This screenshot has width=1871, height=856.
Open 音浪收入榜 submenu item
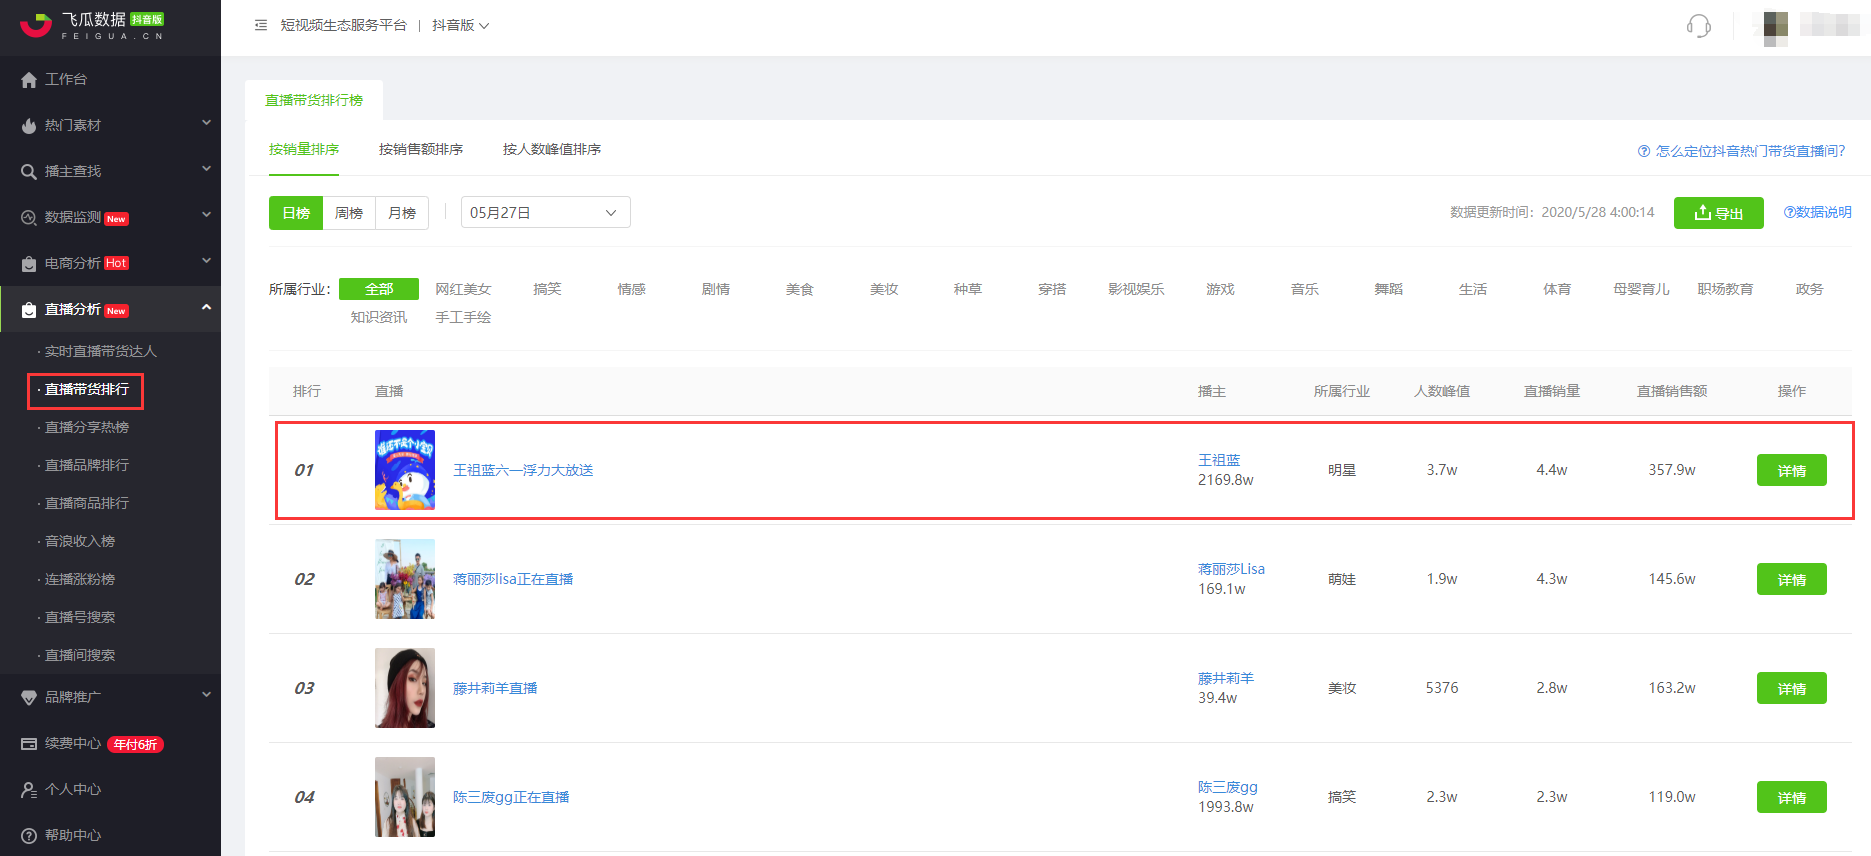point(79,541)
